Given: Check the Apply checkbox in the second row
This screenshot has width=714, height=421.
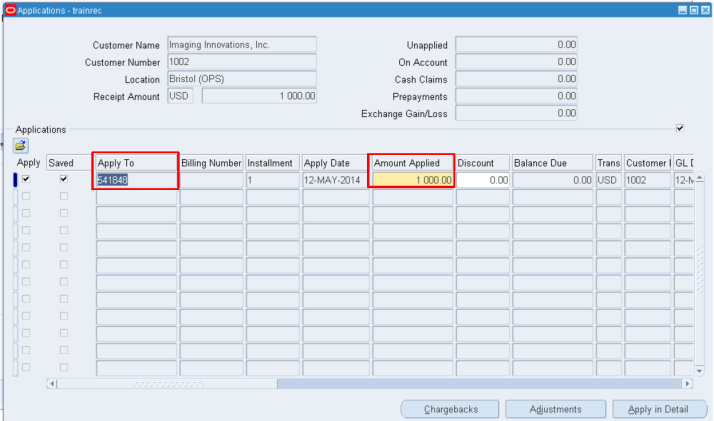Looking at the screenshot, I should [26, 197].
